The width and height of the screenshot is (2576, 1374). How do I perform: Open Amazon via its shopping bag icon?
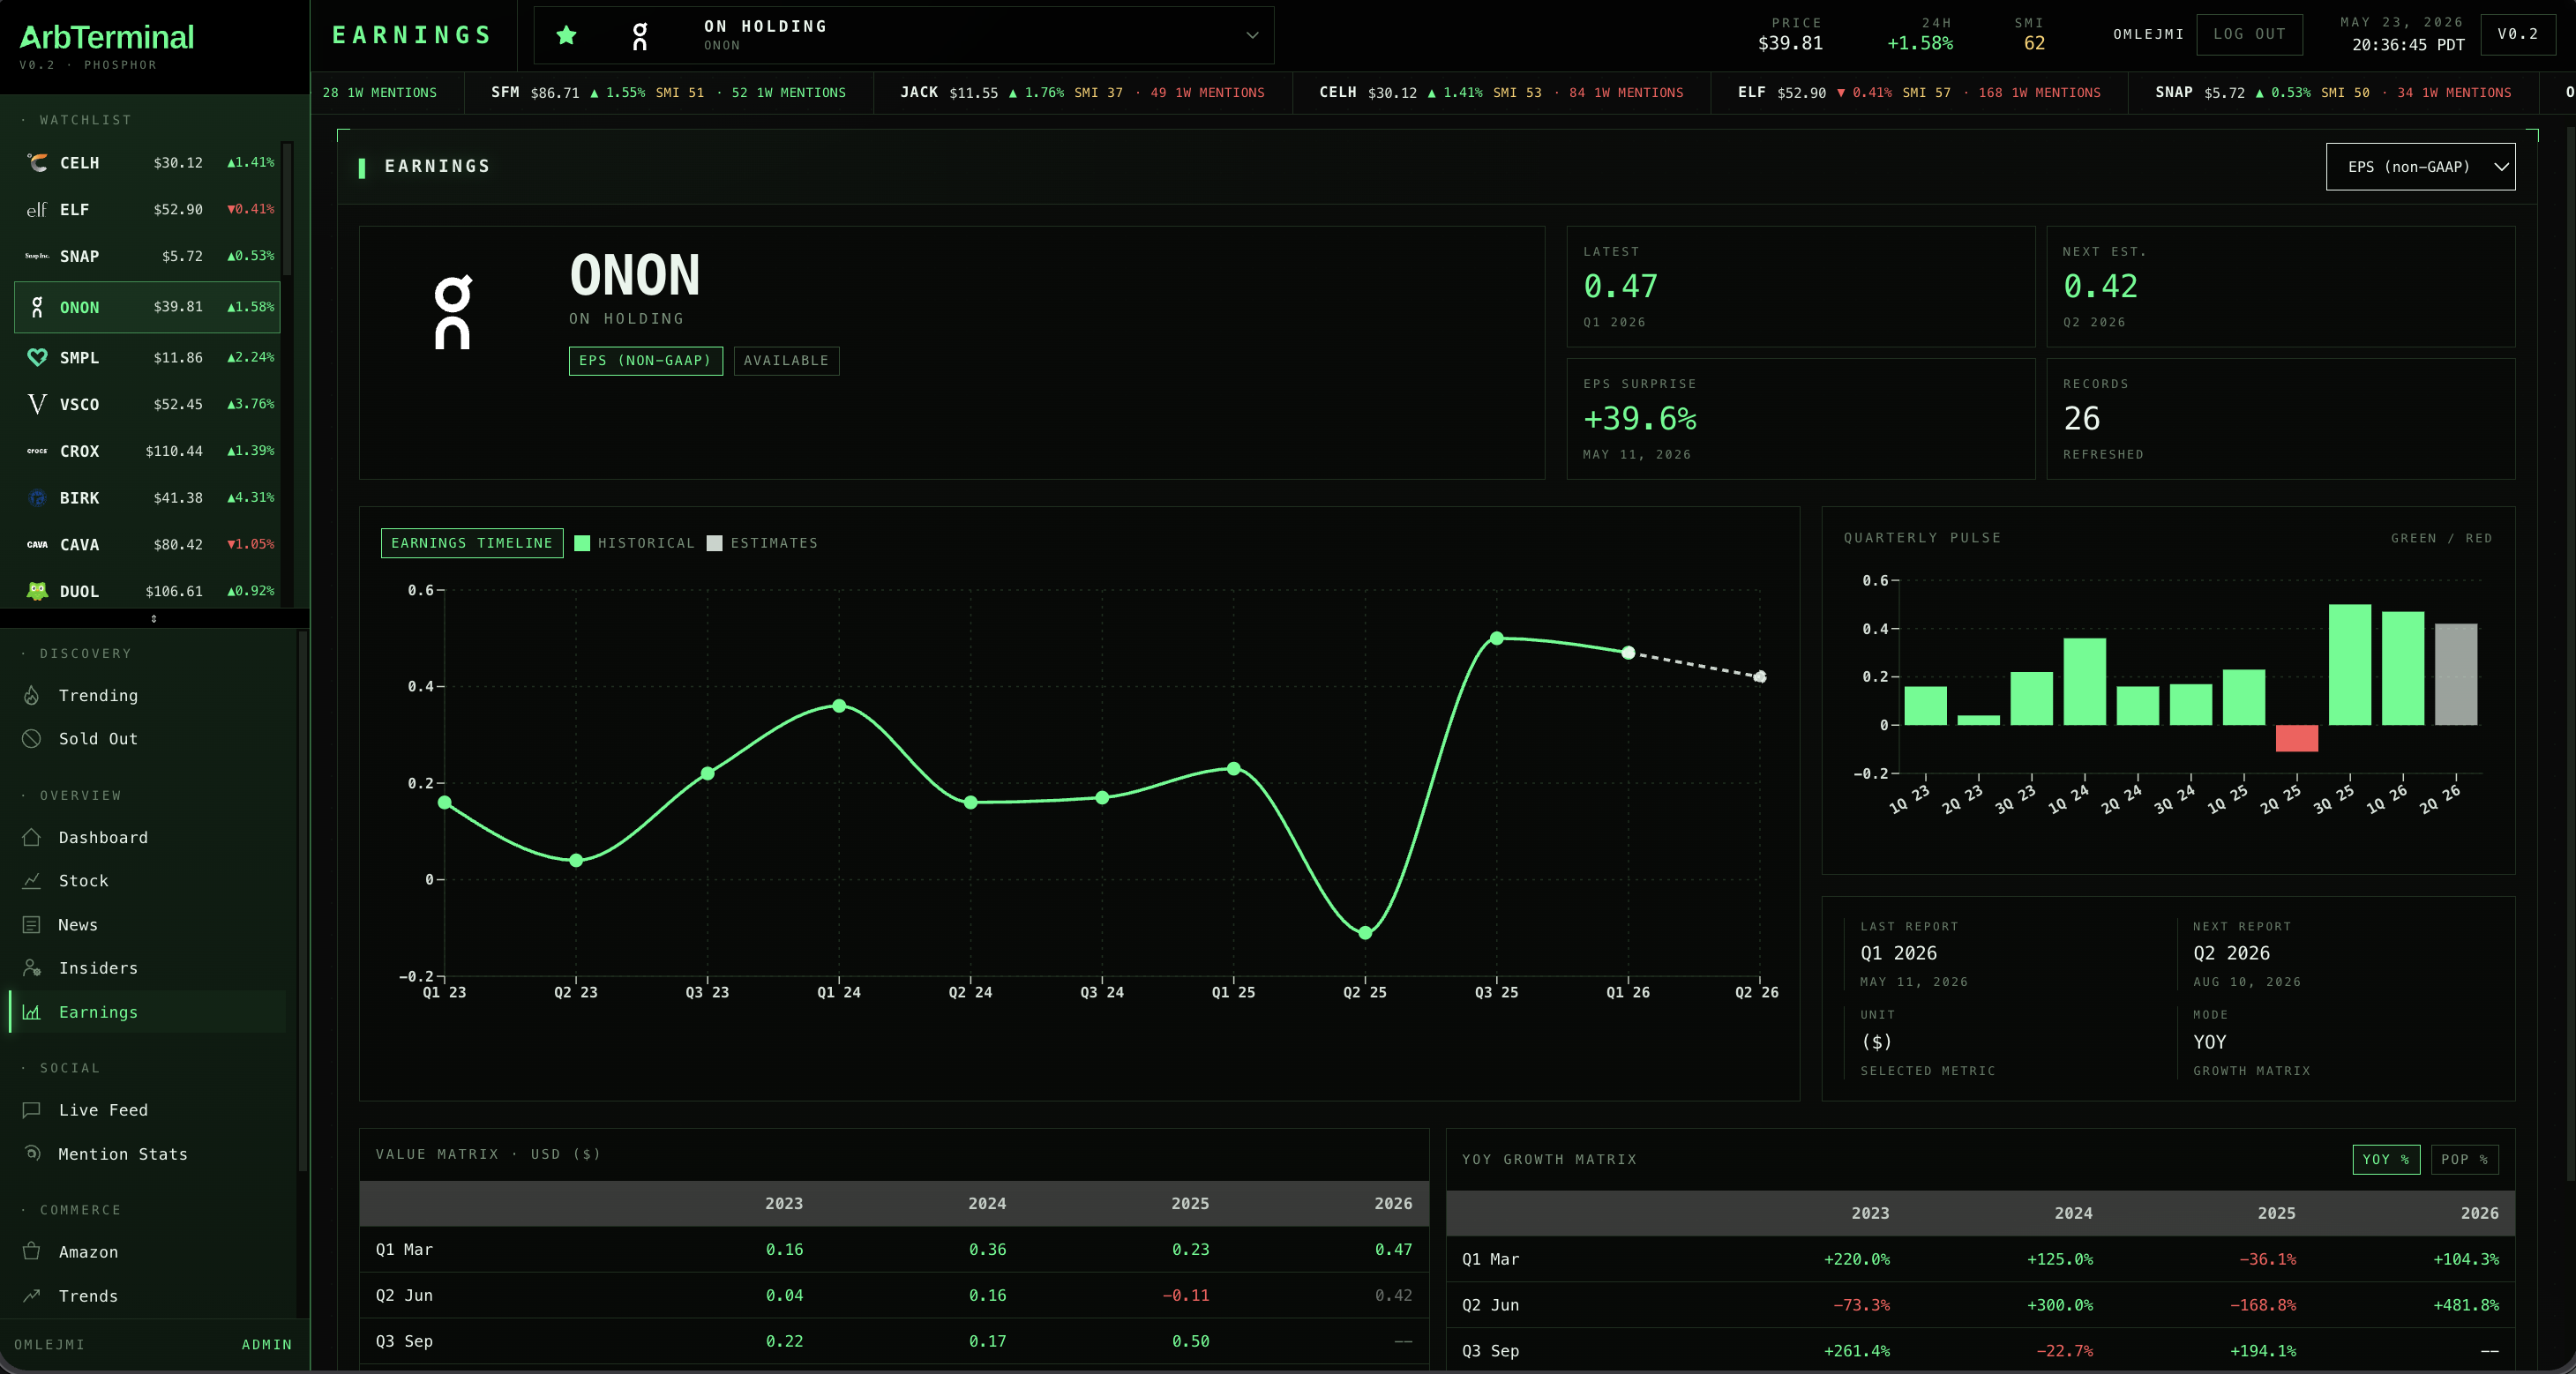coord(31,1251)
